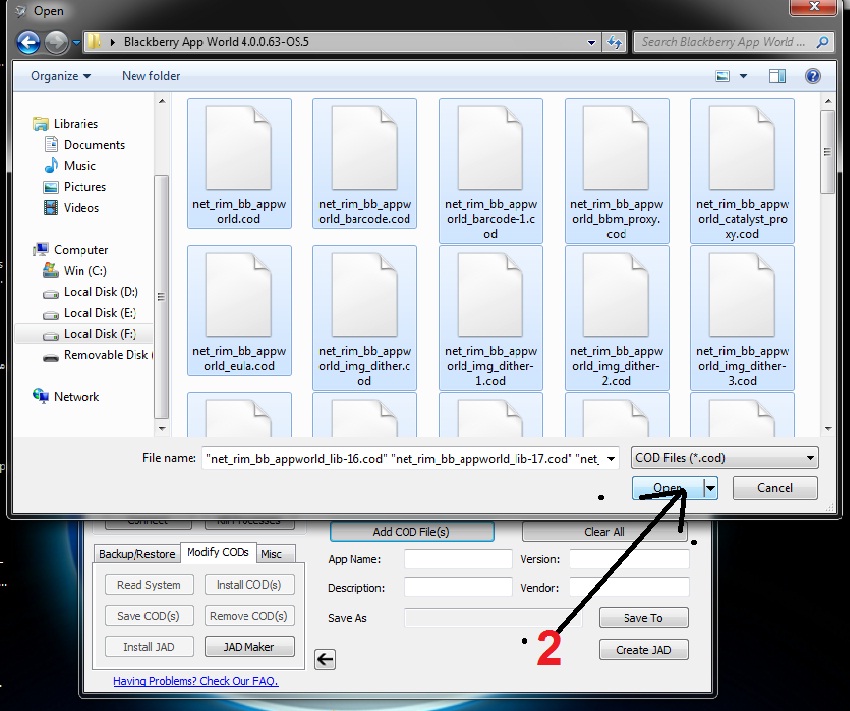Image resolution: width=850 pixels, height=711 pixels.
Task: Open Local Disk (F:)
Action: (x=89, y=334)
